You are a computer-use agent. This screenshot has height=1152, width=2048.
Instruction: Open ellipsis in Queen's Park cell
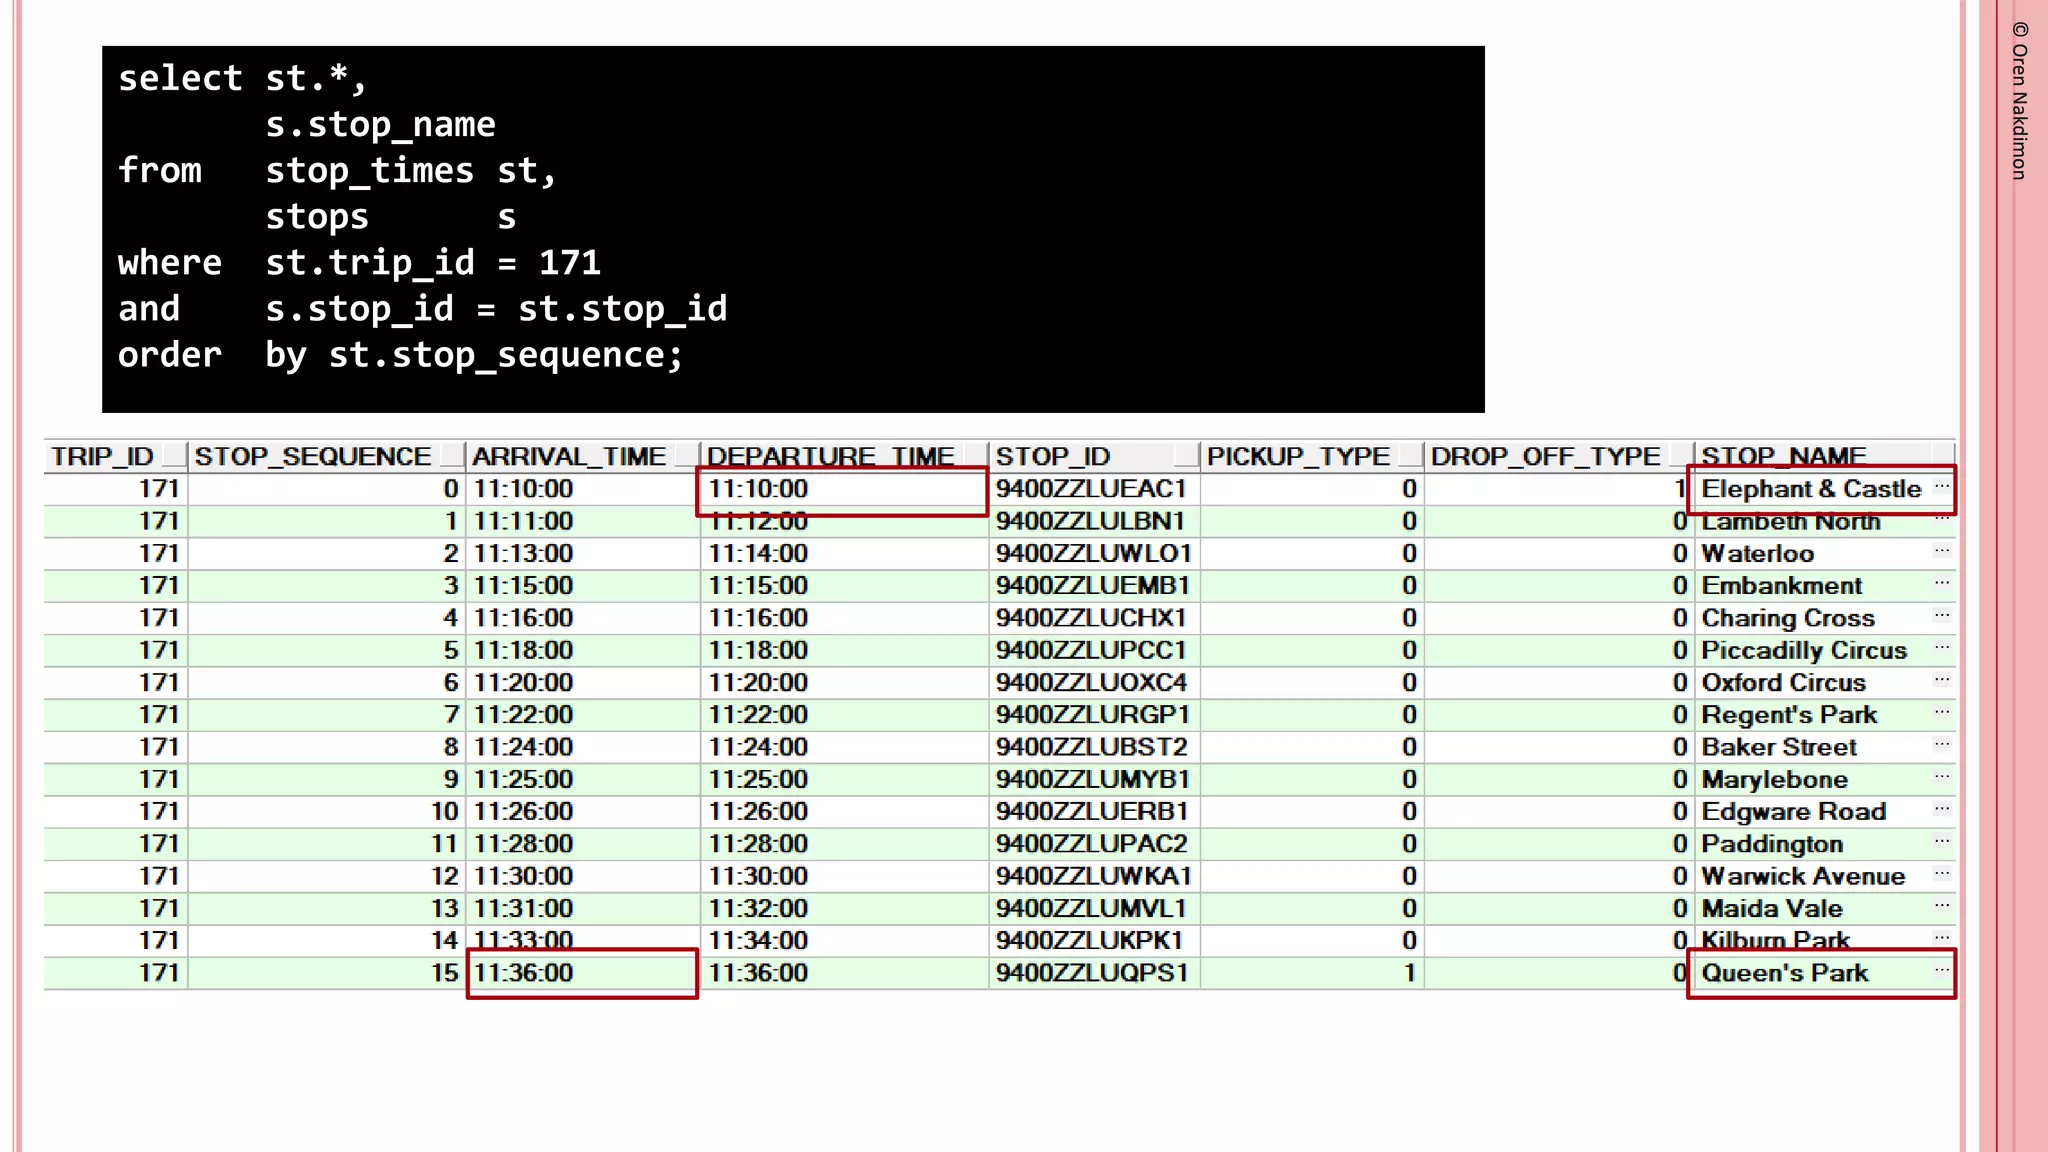coord(1941,970)
